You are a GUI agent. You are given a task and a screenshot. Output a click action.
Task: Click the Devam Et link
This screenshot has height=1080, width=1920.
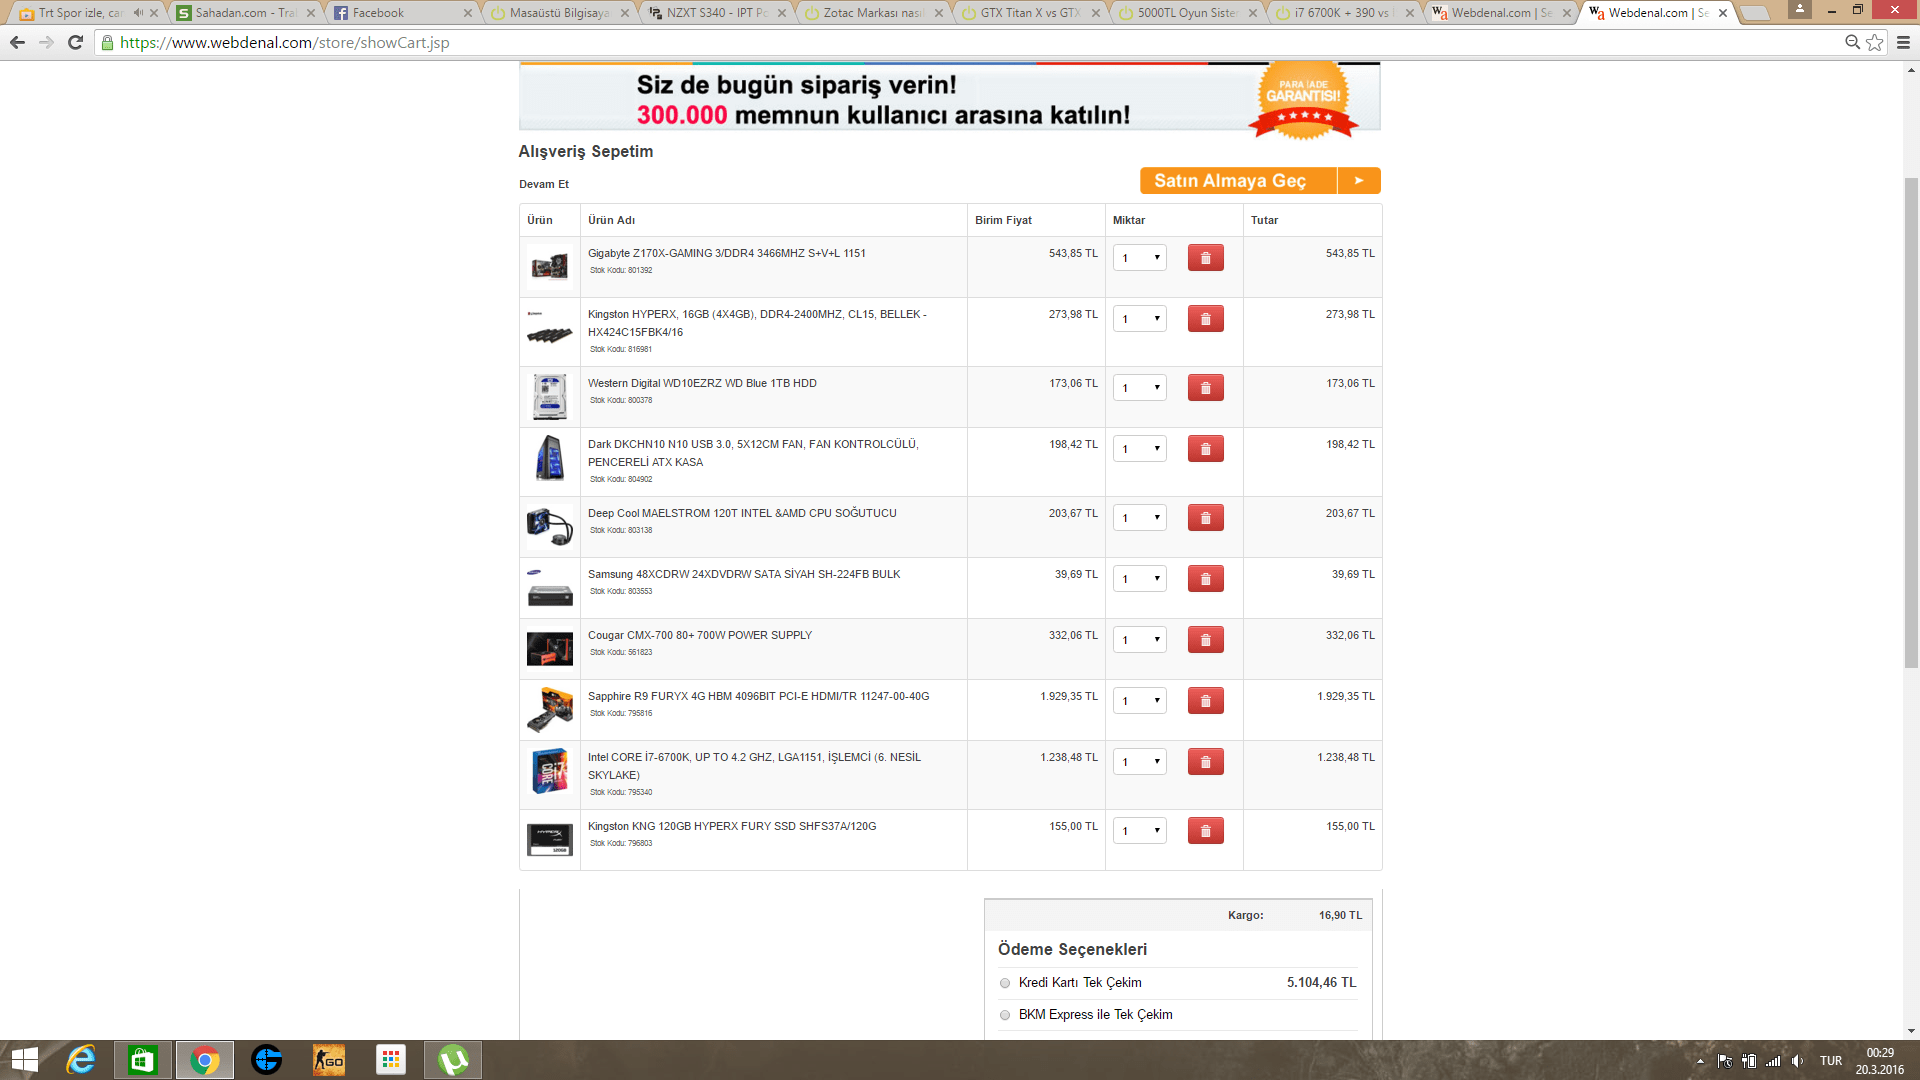click(x=544, y=184)
